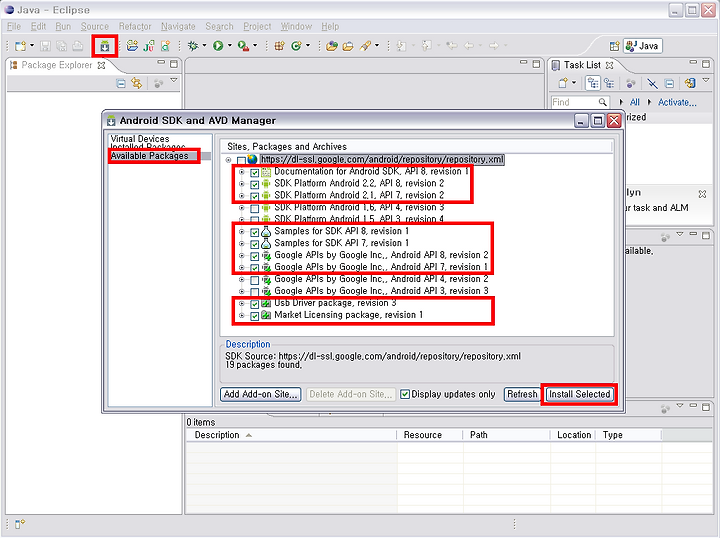Uncheck Samples for SDK API 8 checkbox
This screenshot has height=538, width=720.
point(254,232)
